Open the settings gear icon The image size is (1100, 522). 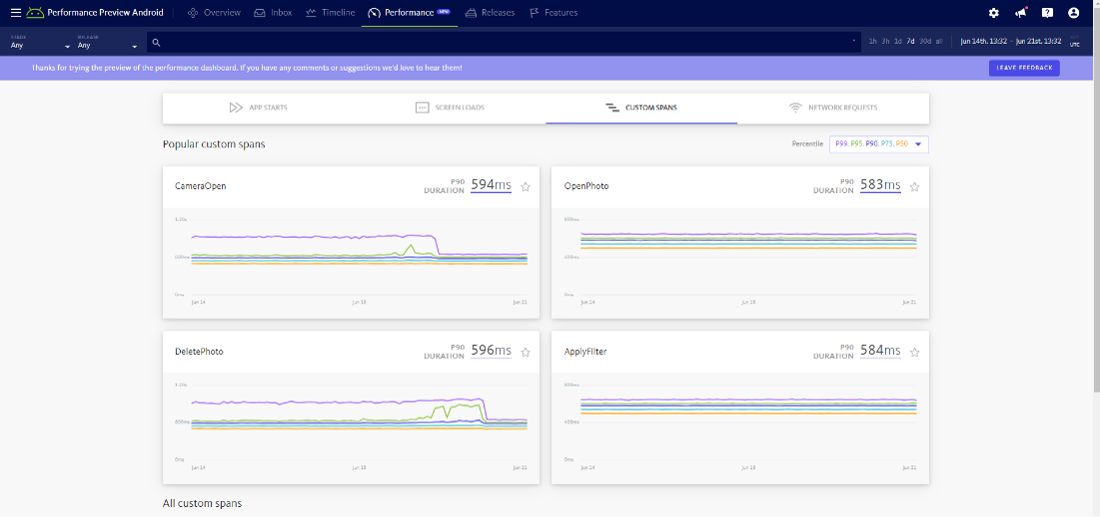[993, 13]
